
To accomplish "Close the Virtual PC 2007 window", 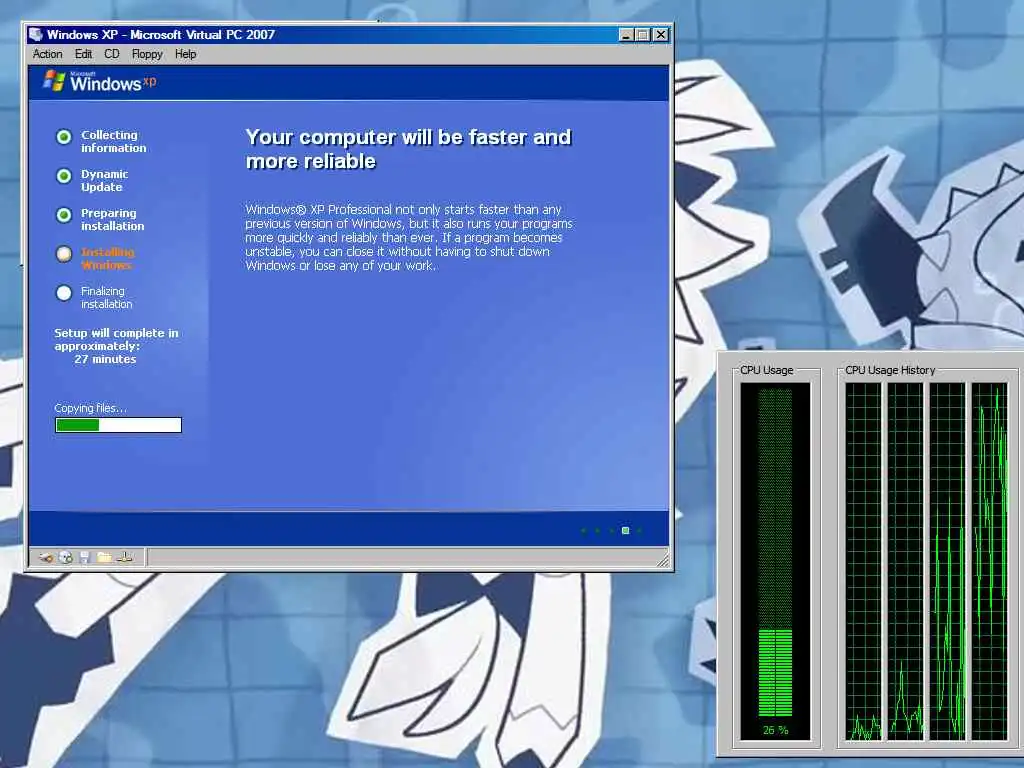I will [x=661, y=35].
